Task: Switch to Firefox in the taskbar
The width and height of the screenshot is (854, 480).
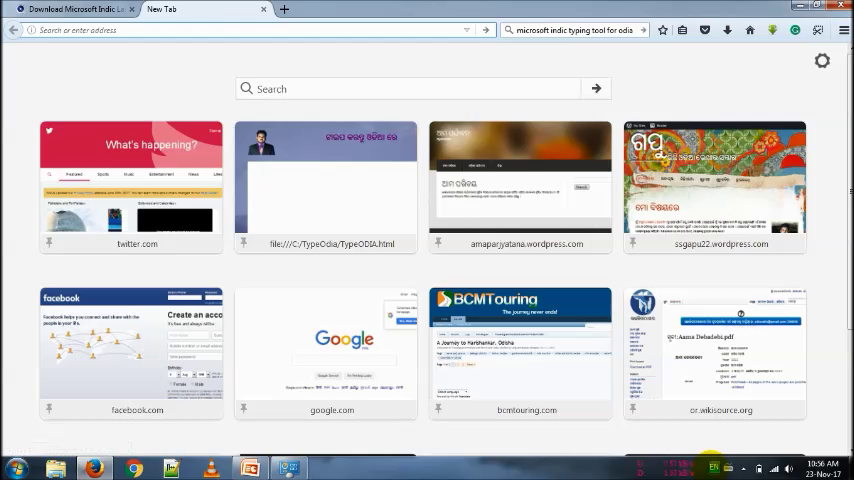Action: click(x=94, y=469)
